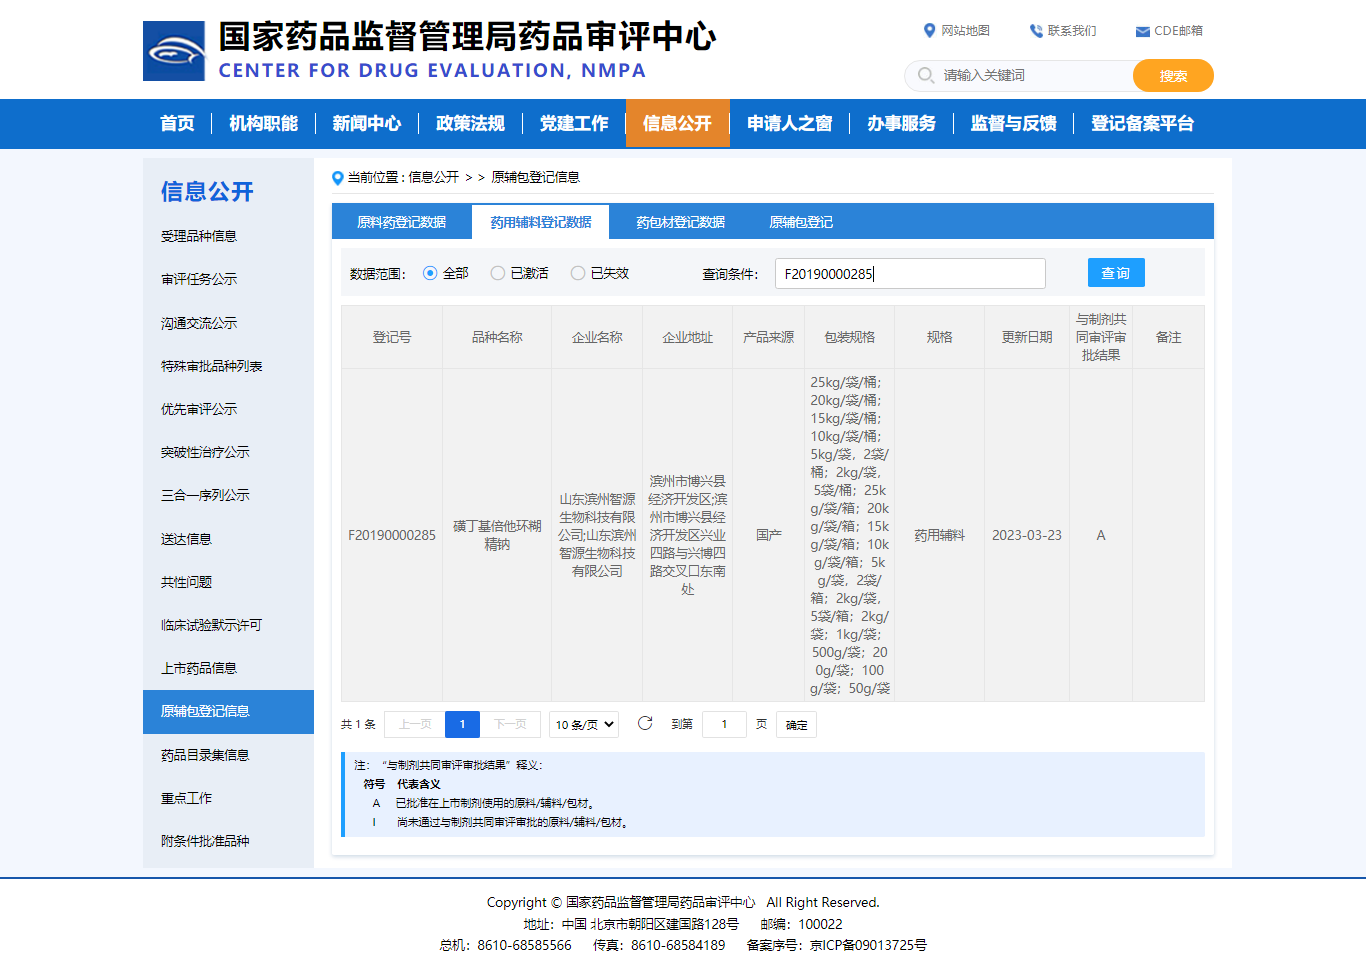Switch to the 药包材登记数据 tab
Image resolution: width=1366 pixels, height=967 pixels.
tap(680, 222)
